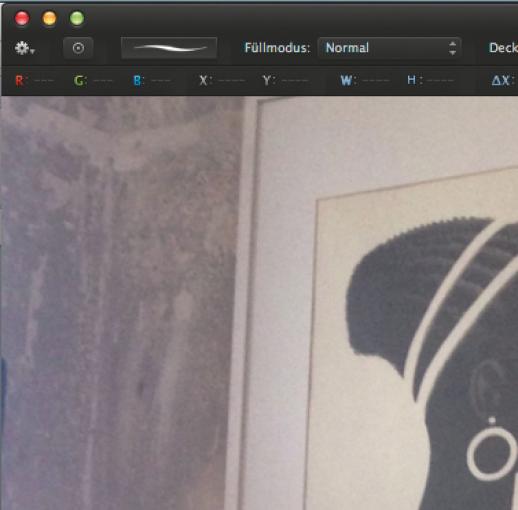
Task: Click the gray concrete wall area on canvas
Action: click(117, 300)
